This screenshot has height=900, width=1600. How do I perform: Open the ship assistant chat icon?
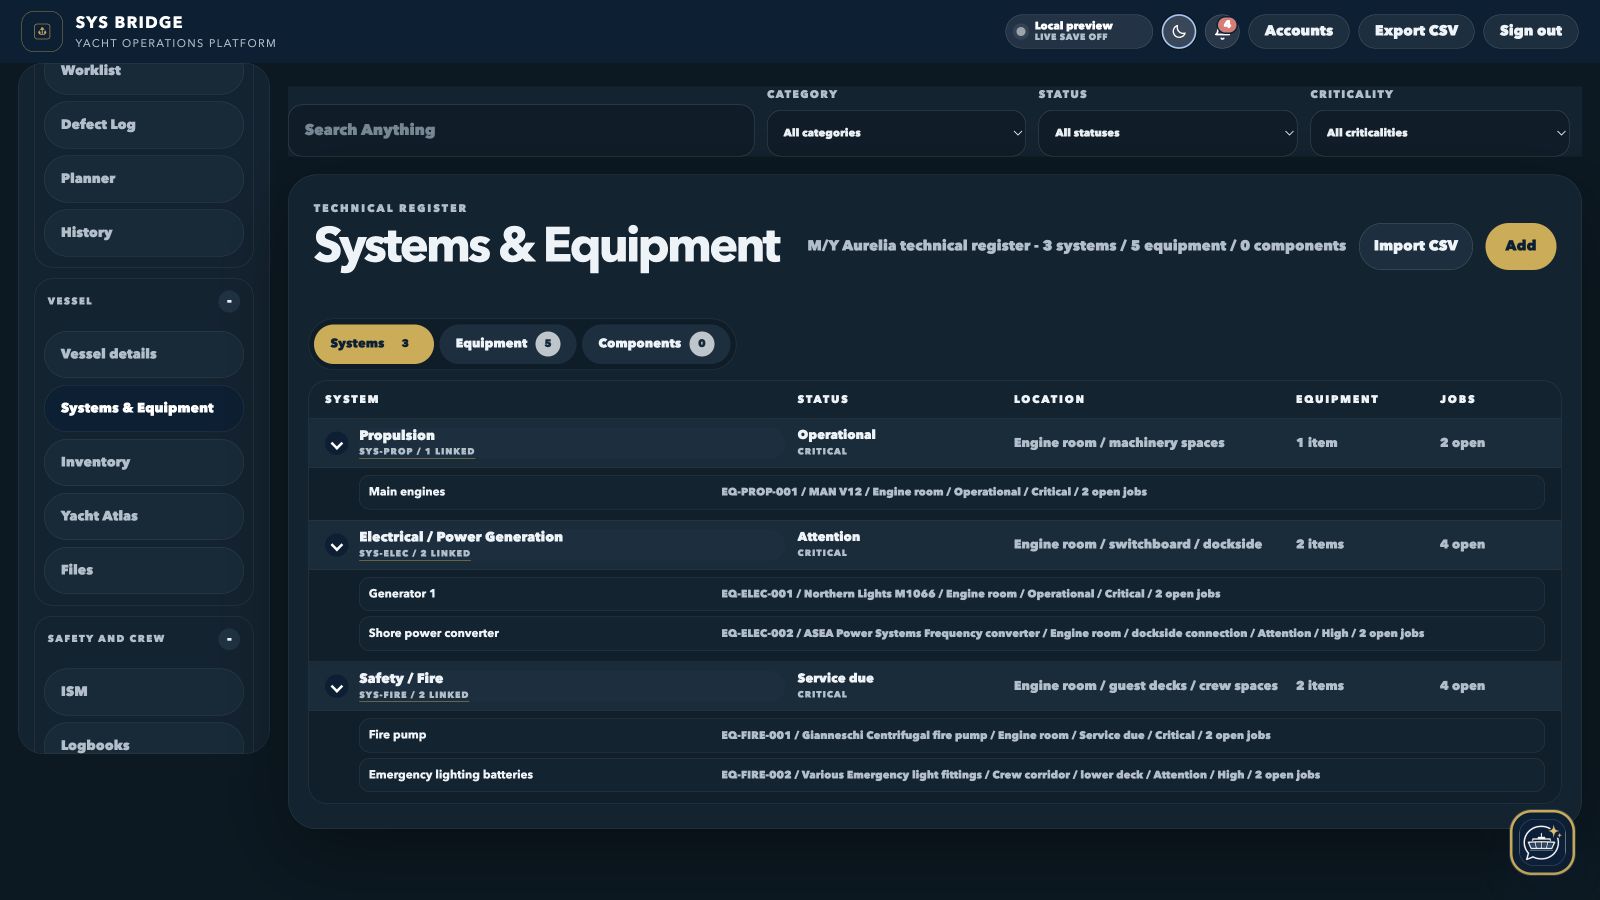point(1542,842)
